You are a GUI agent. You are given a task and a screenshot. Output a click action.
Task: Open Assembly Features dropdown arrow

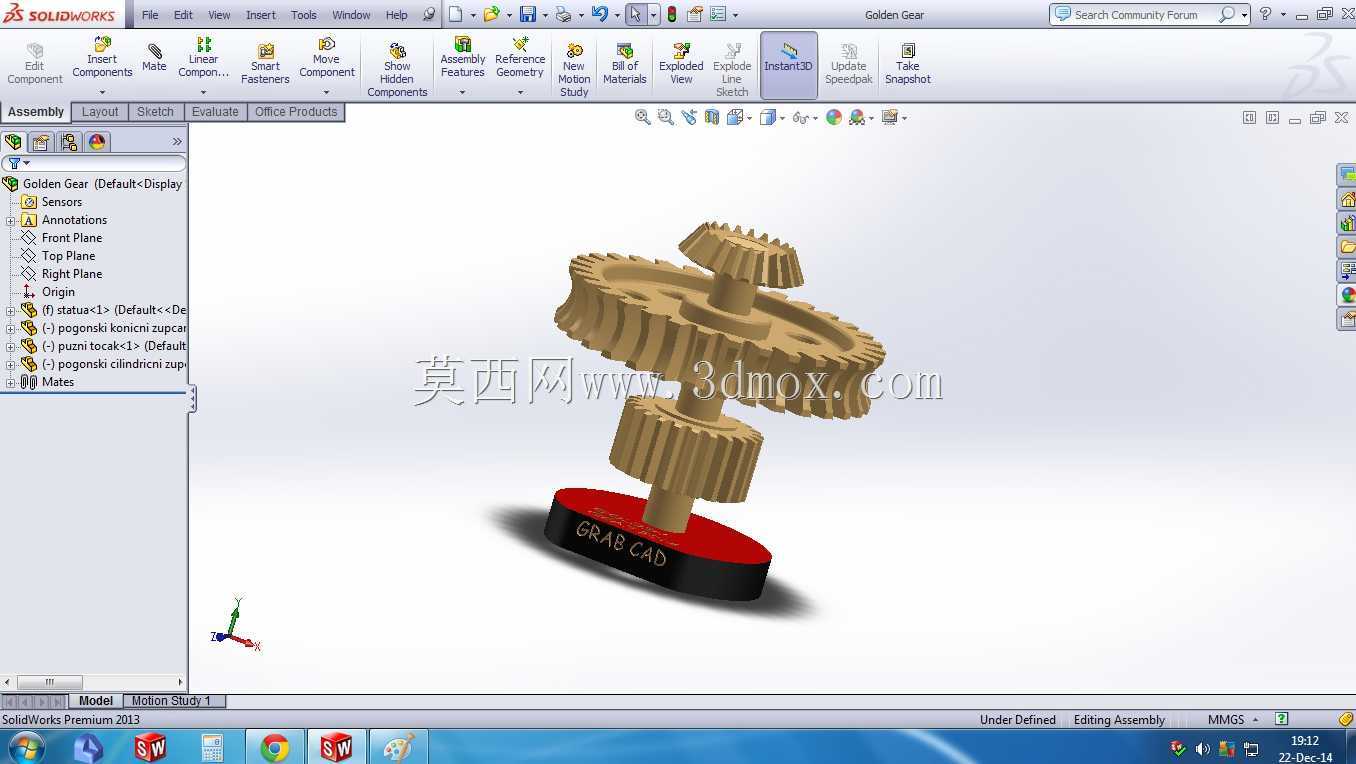(463, 92)
